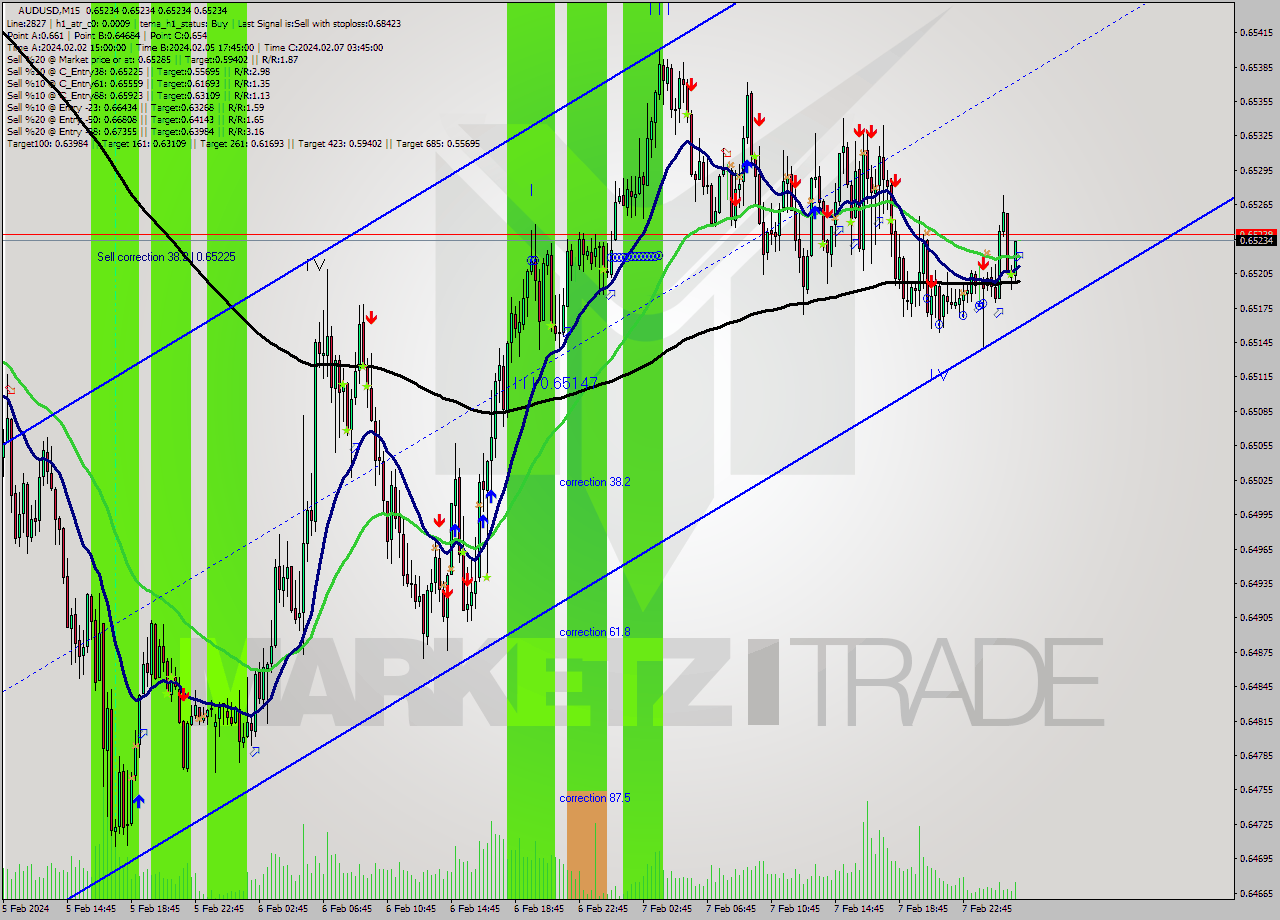This screenshot has height=920, width=1280.
Task: Click the 0.65025 price axis label
Action: 1256,480
